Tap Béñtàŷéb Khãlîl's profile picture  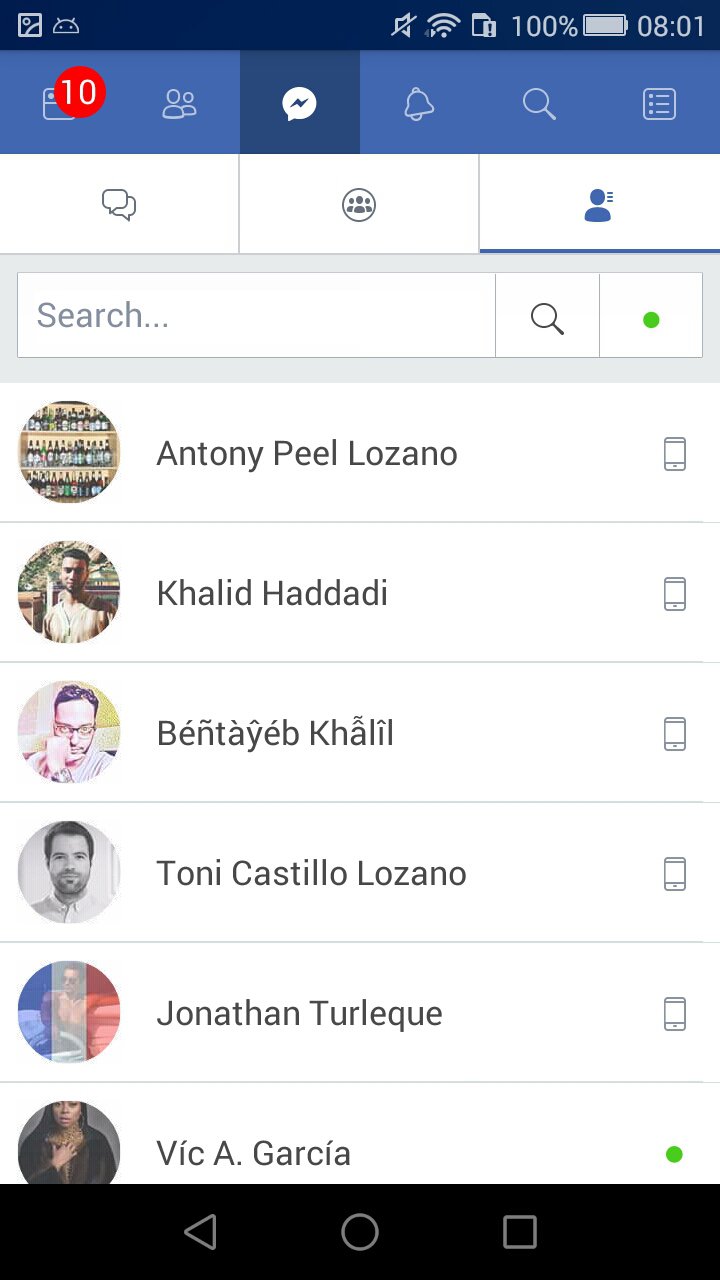(x=69, y=732)
